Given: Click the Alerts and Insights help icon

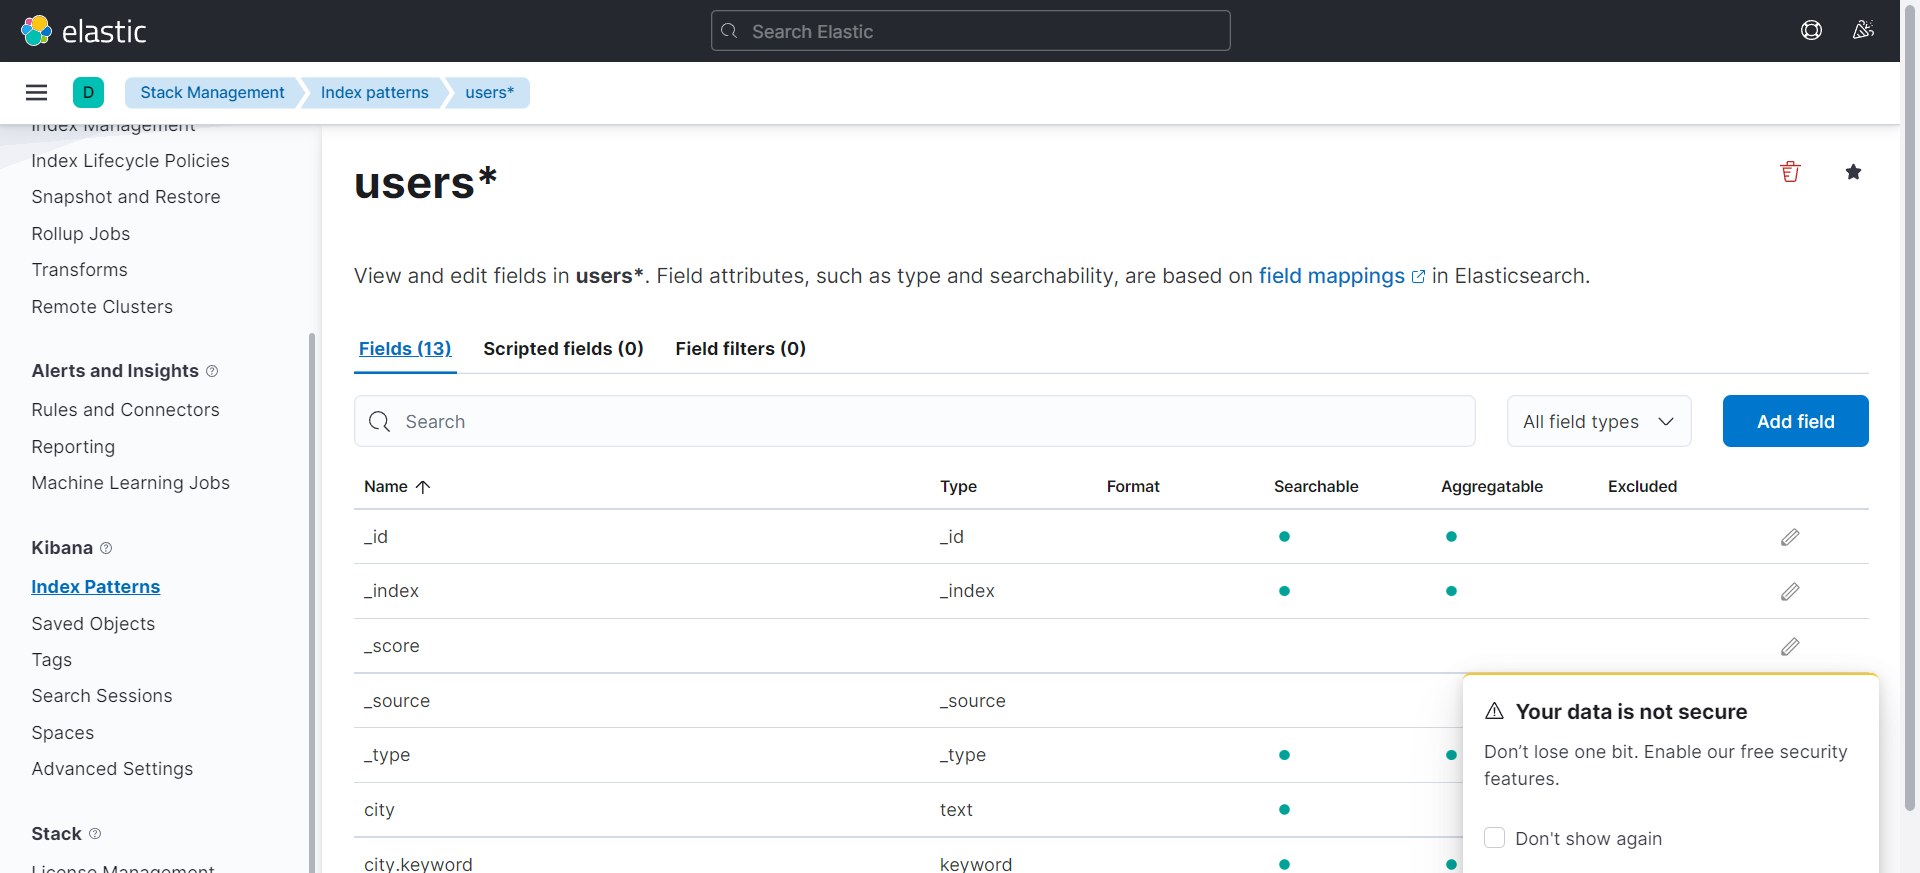Looking at the screenshot, I should [x=212, y=371].
